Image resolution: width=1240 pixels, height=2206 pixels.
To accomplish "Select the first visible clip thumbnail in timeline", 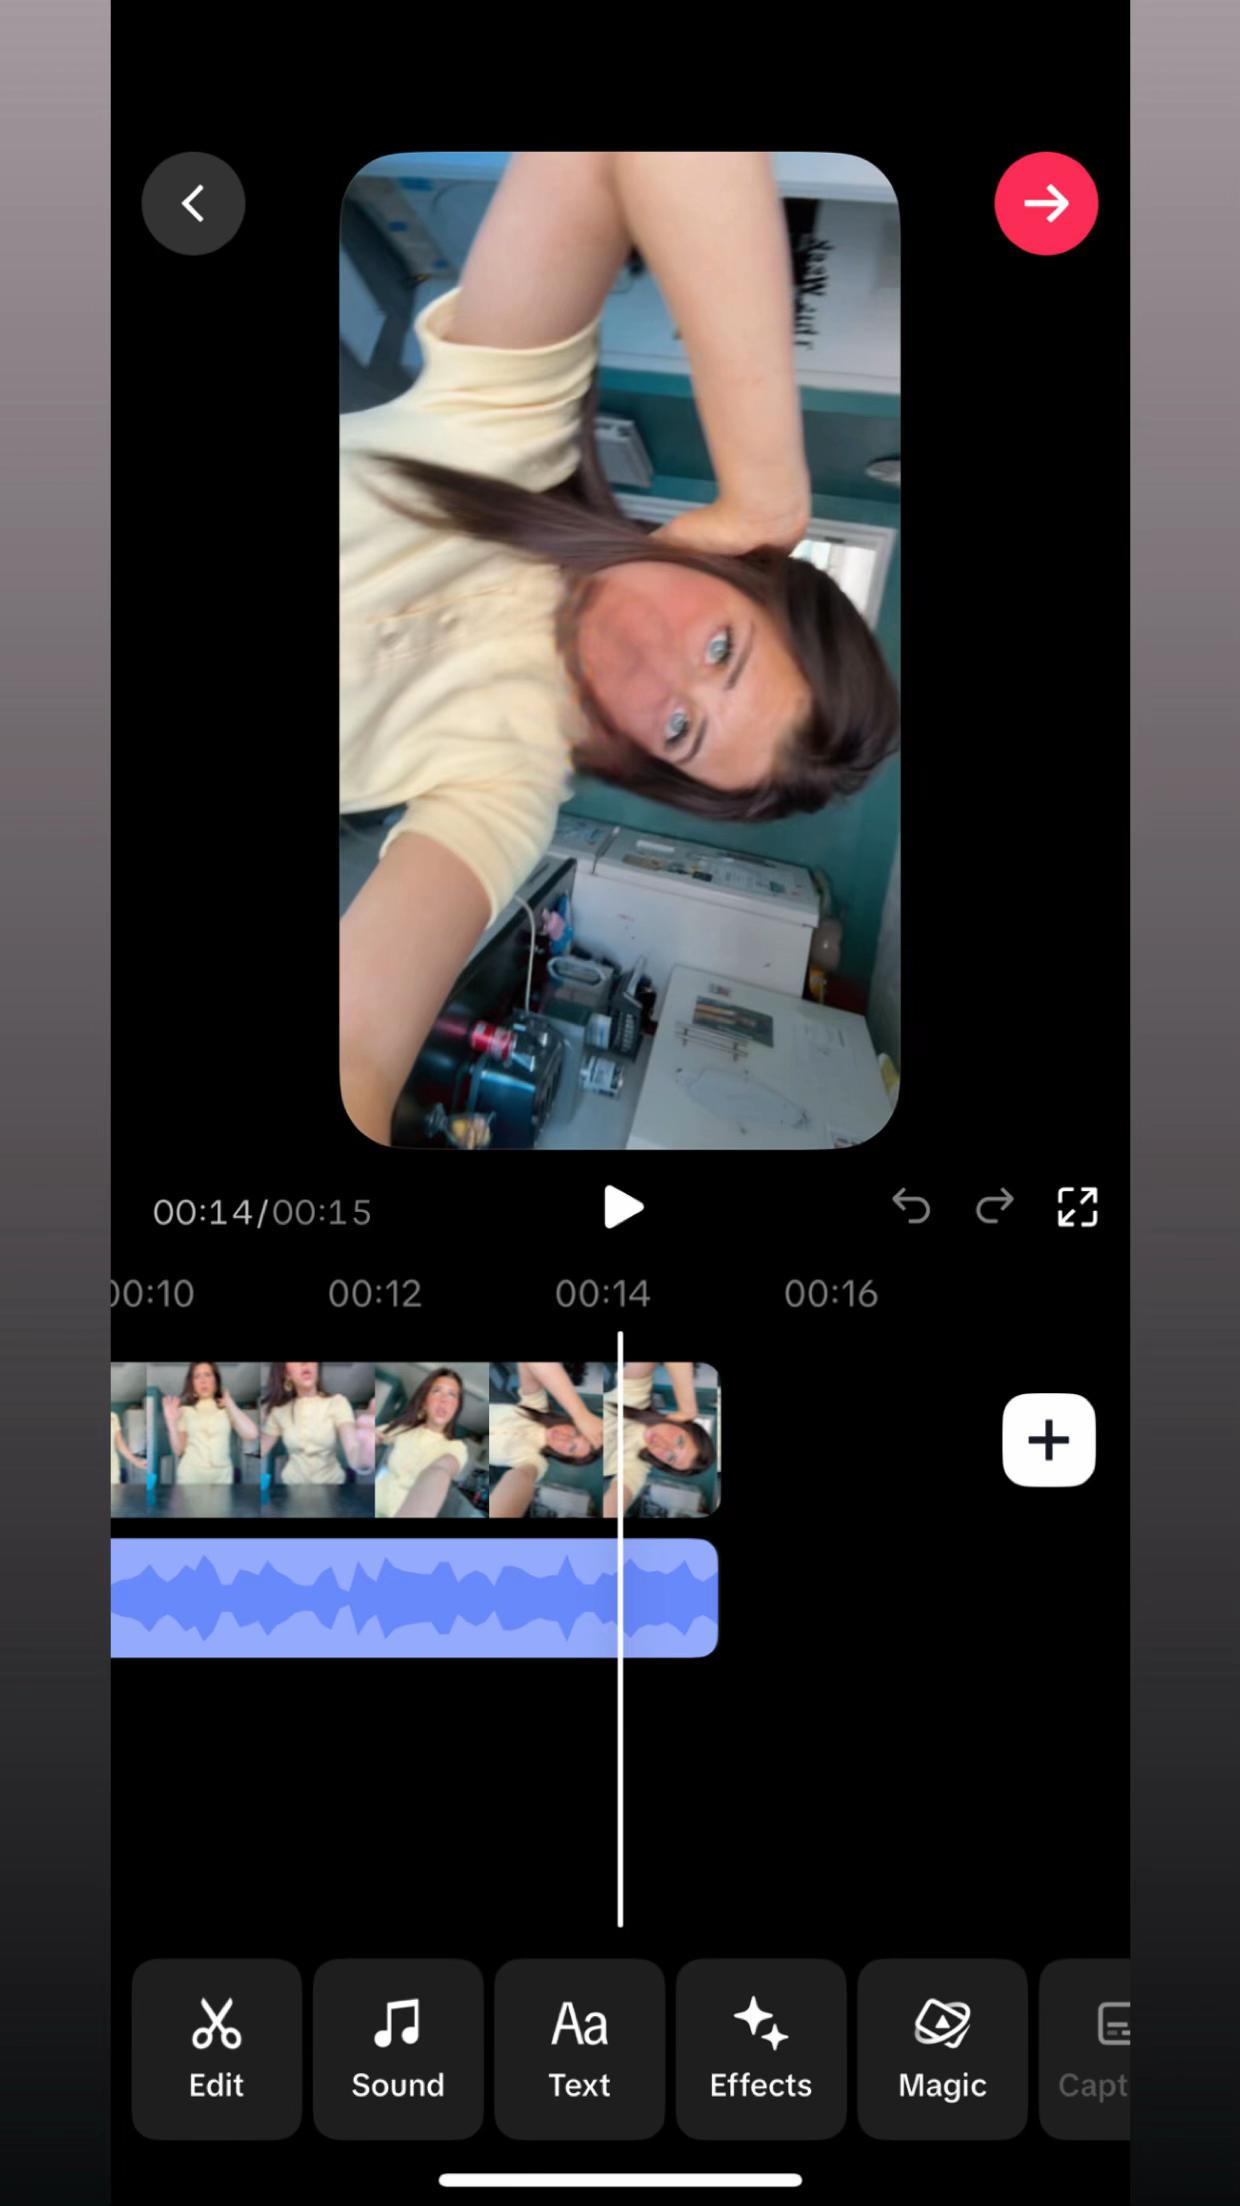I will pos(129,1440).
